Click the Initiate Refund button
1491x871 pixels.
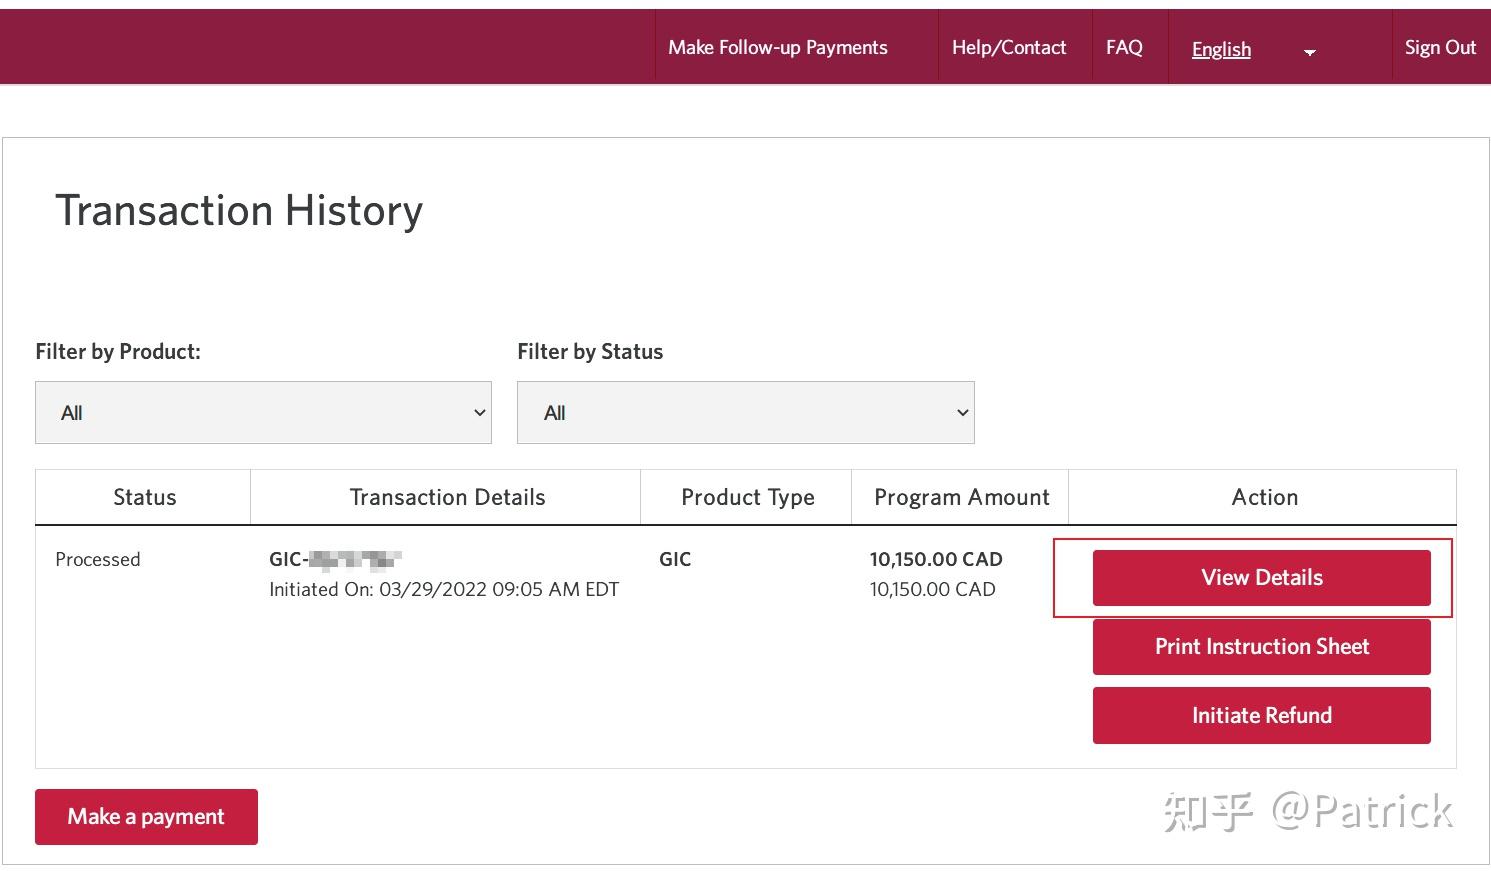tap(1261, 716)
